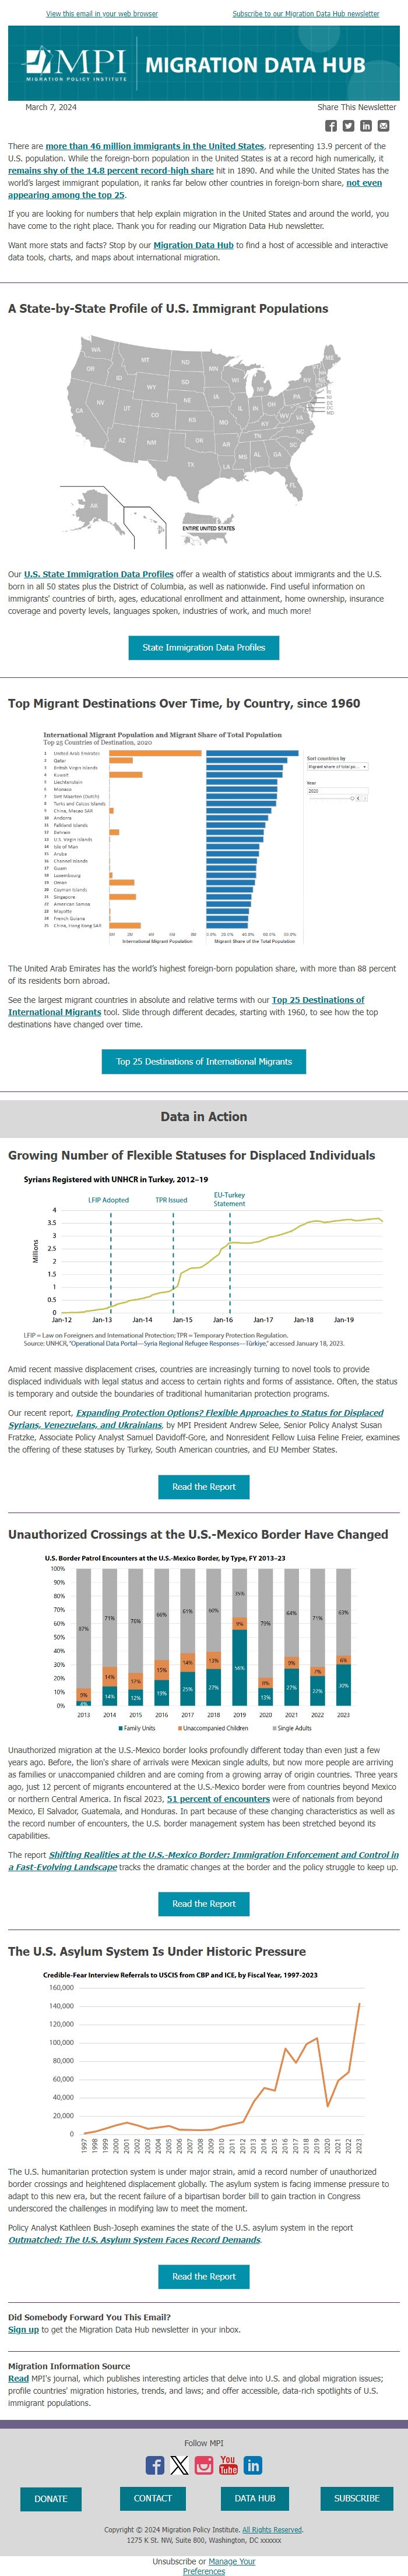Open MPI's X profile from footer
408x2576 pixels.
click(x=179, y=2465)
